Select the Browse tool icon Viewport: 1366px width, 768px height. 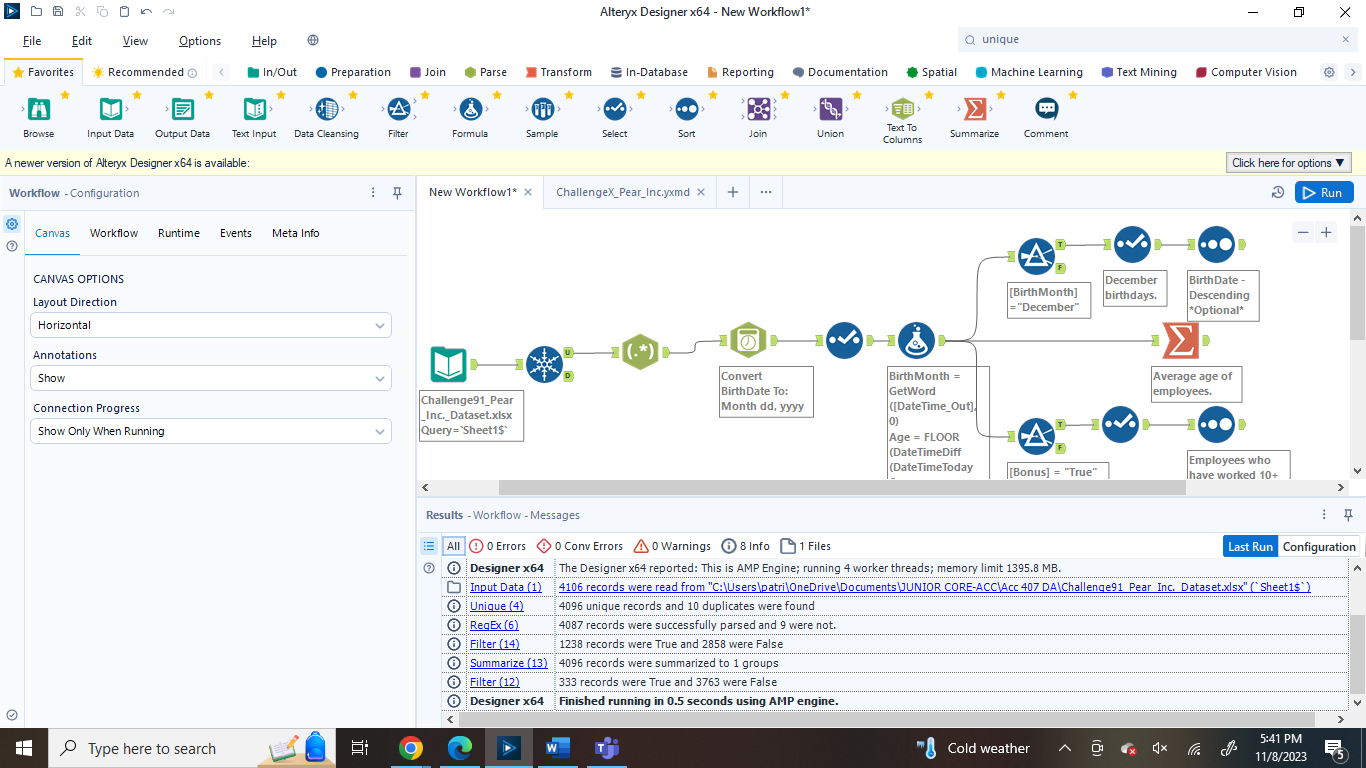pyautogui.click(x=39, y=110)
